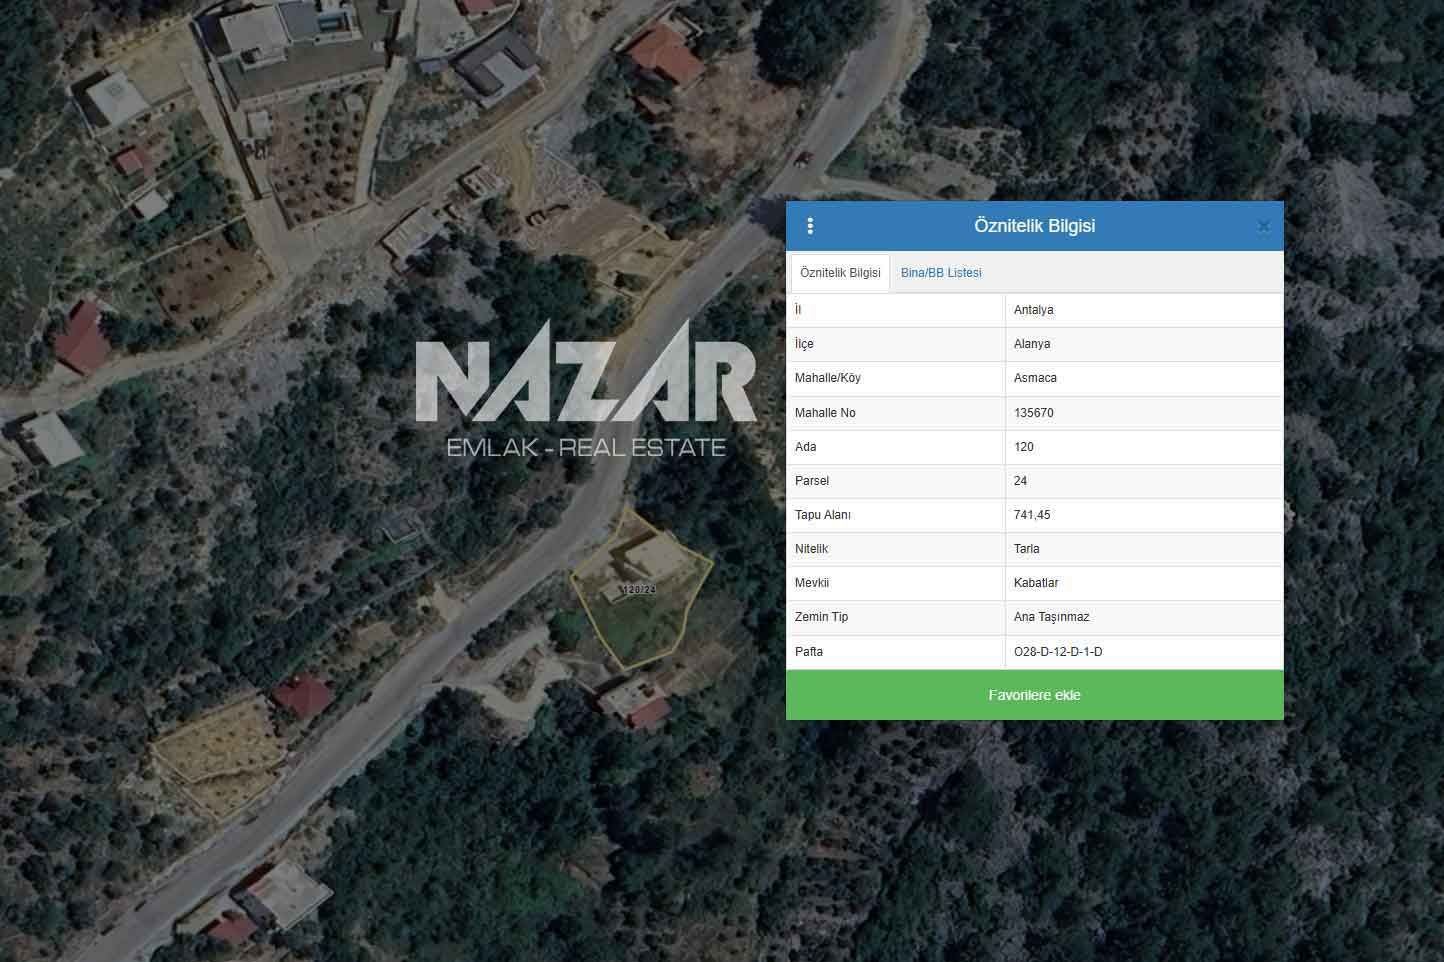The image size is (1444, 962).
Task: Click the Tapu Alanı field label
Action: pyautogui.click(x=822, y=515)
